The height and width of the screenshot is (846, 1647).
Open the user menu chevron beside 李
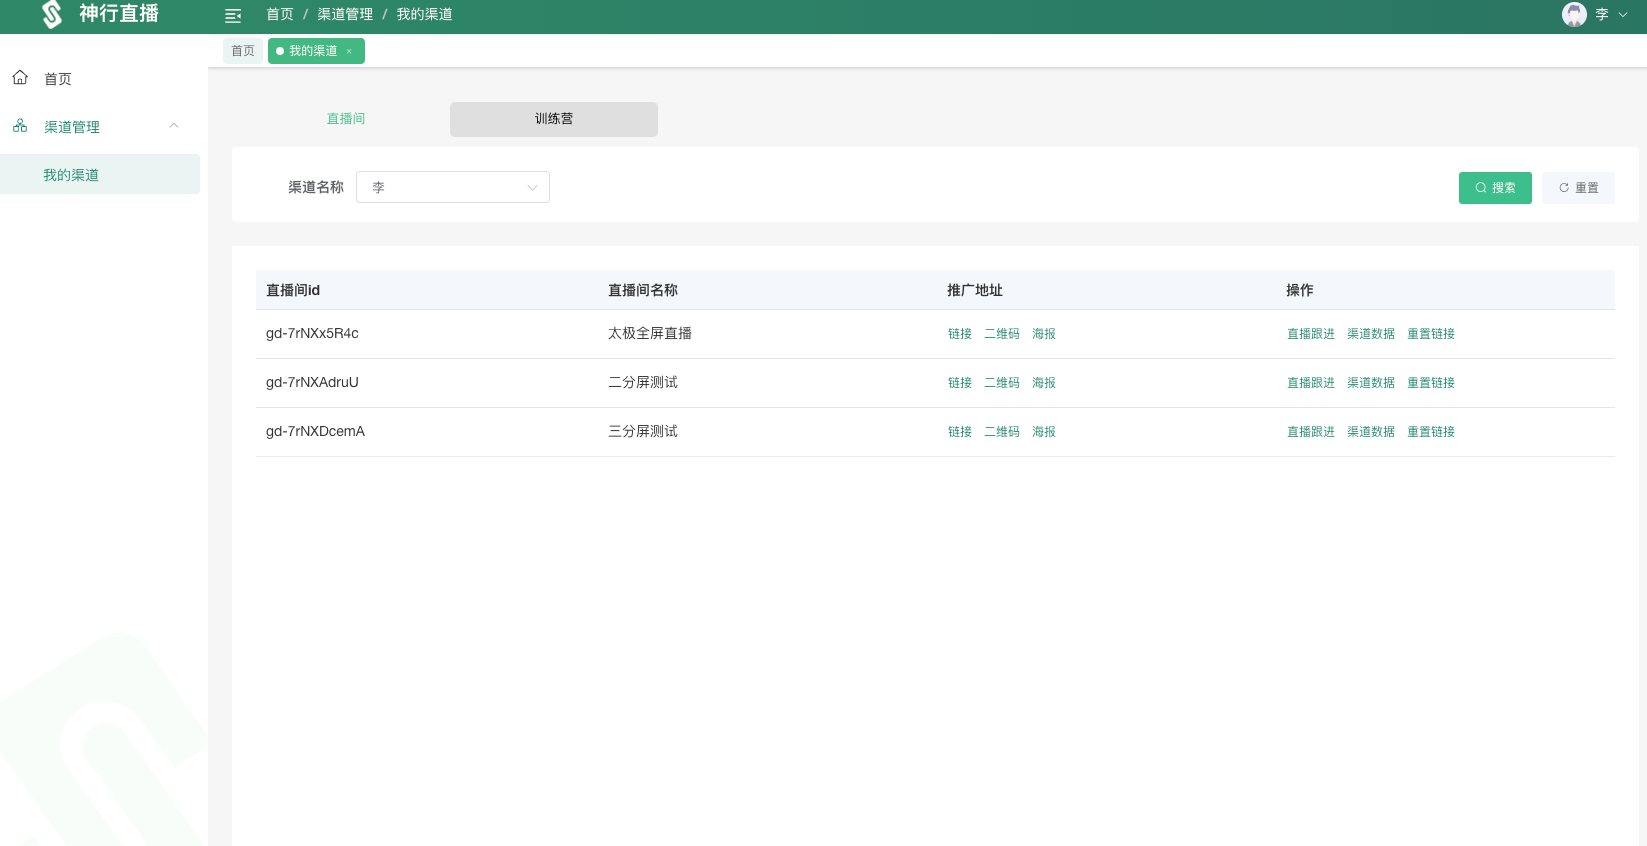1623,15
